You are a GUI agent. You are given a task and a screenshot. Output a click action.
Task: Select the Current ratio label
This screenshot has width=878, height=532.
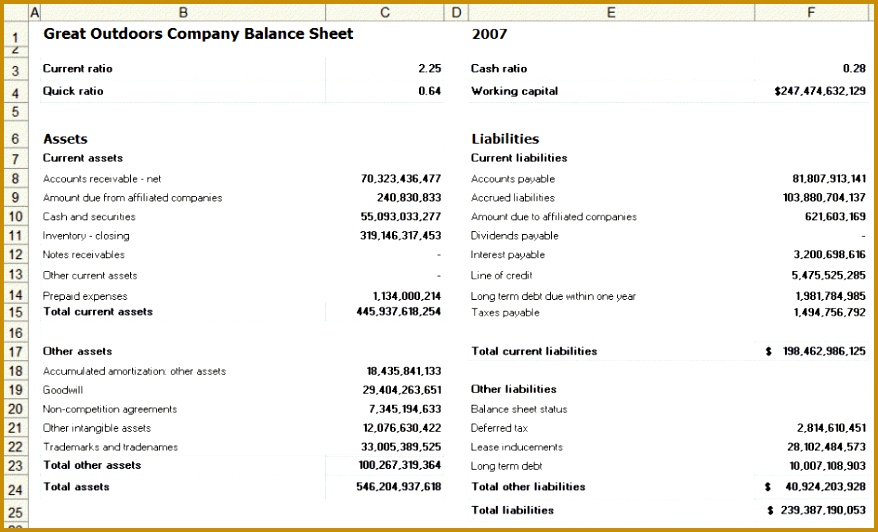point(78,68)
